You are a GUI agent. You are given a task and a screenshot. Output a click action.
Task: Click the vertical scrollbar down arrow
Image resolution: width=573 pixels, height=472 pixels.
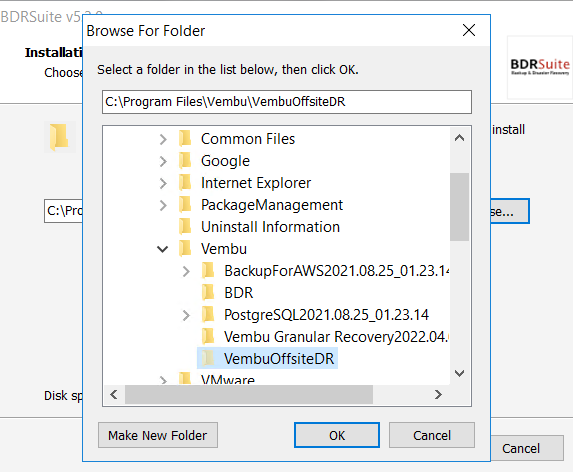tap(459, 373)
